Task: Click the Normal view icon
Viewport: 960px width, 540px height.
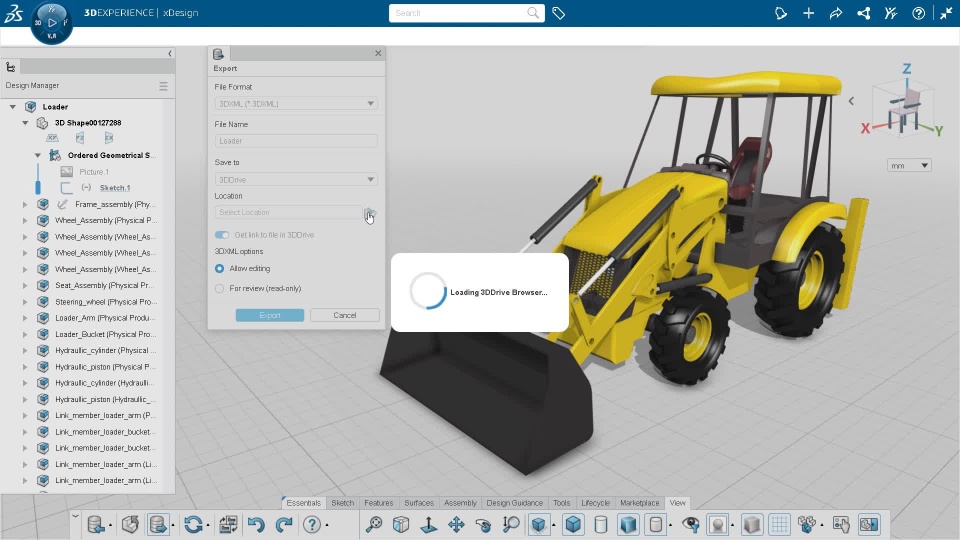Action: tap(429, 524)
